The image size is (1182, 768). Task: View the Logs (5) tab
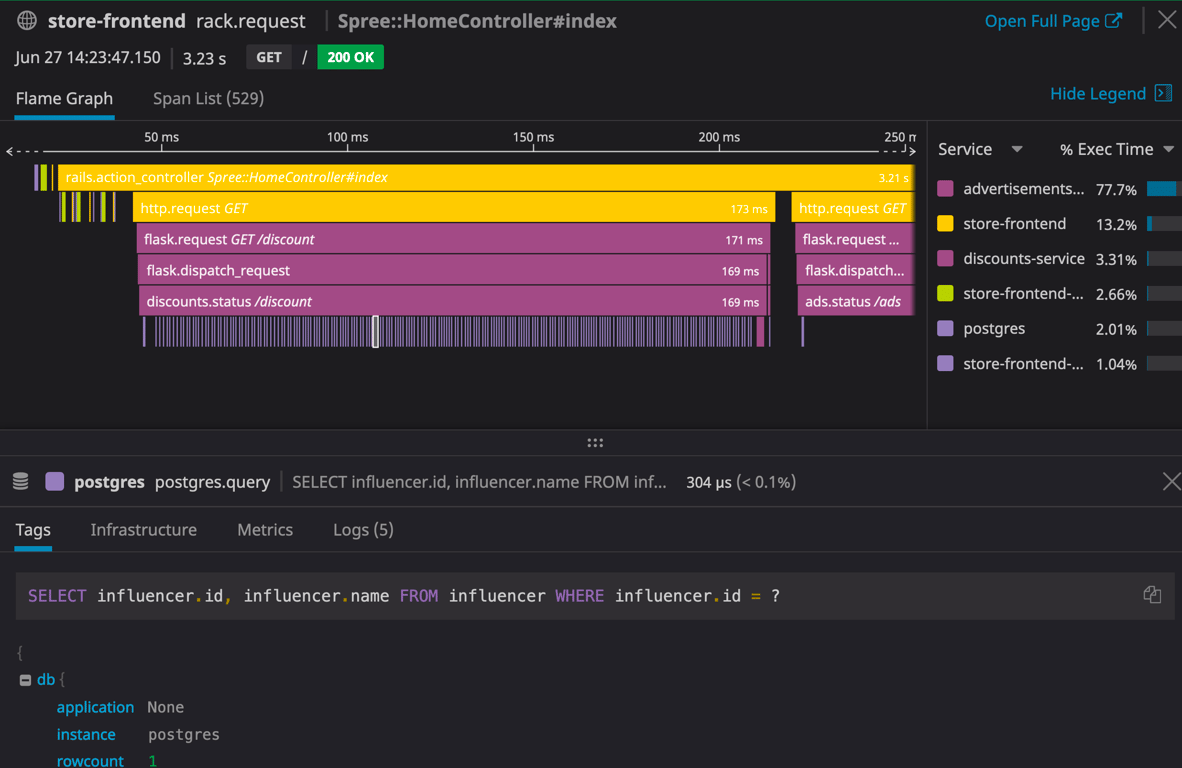tap(363, 530)
